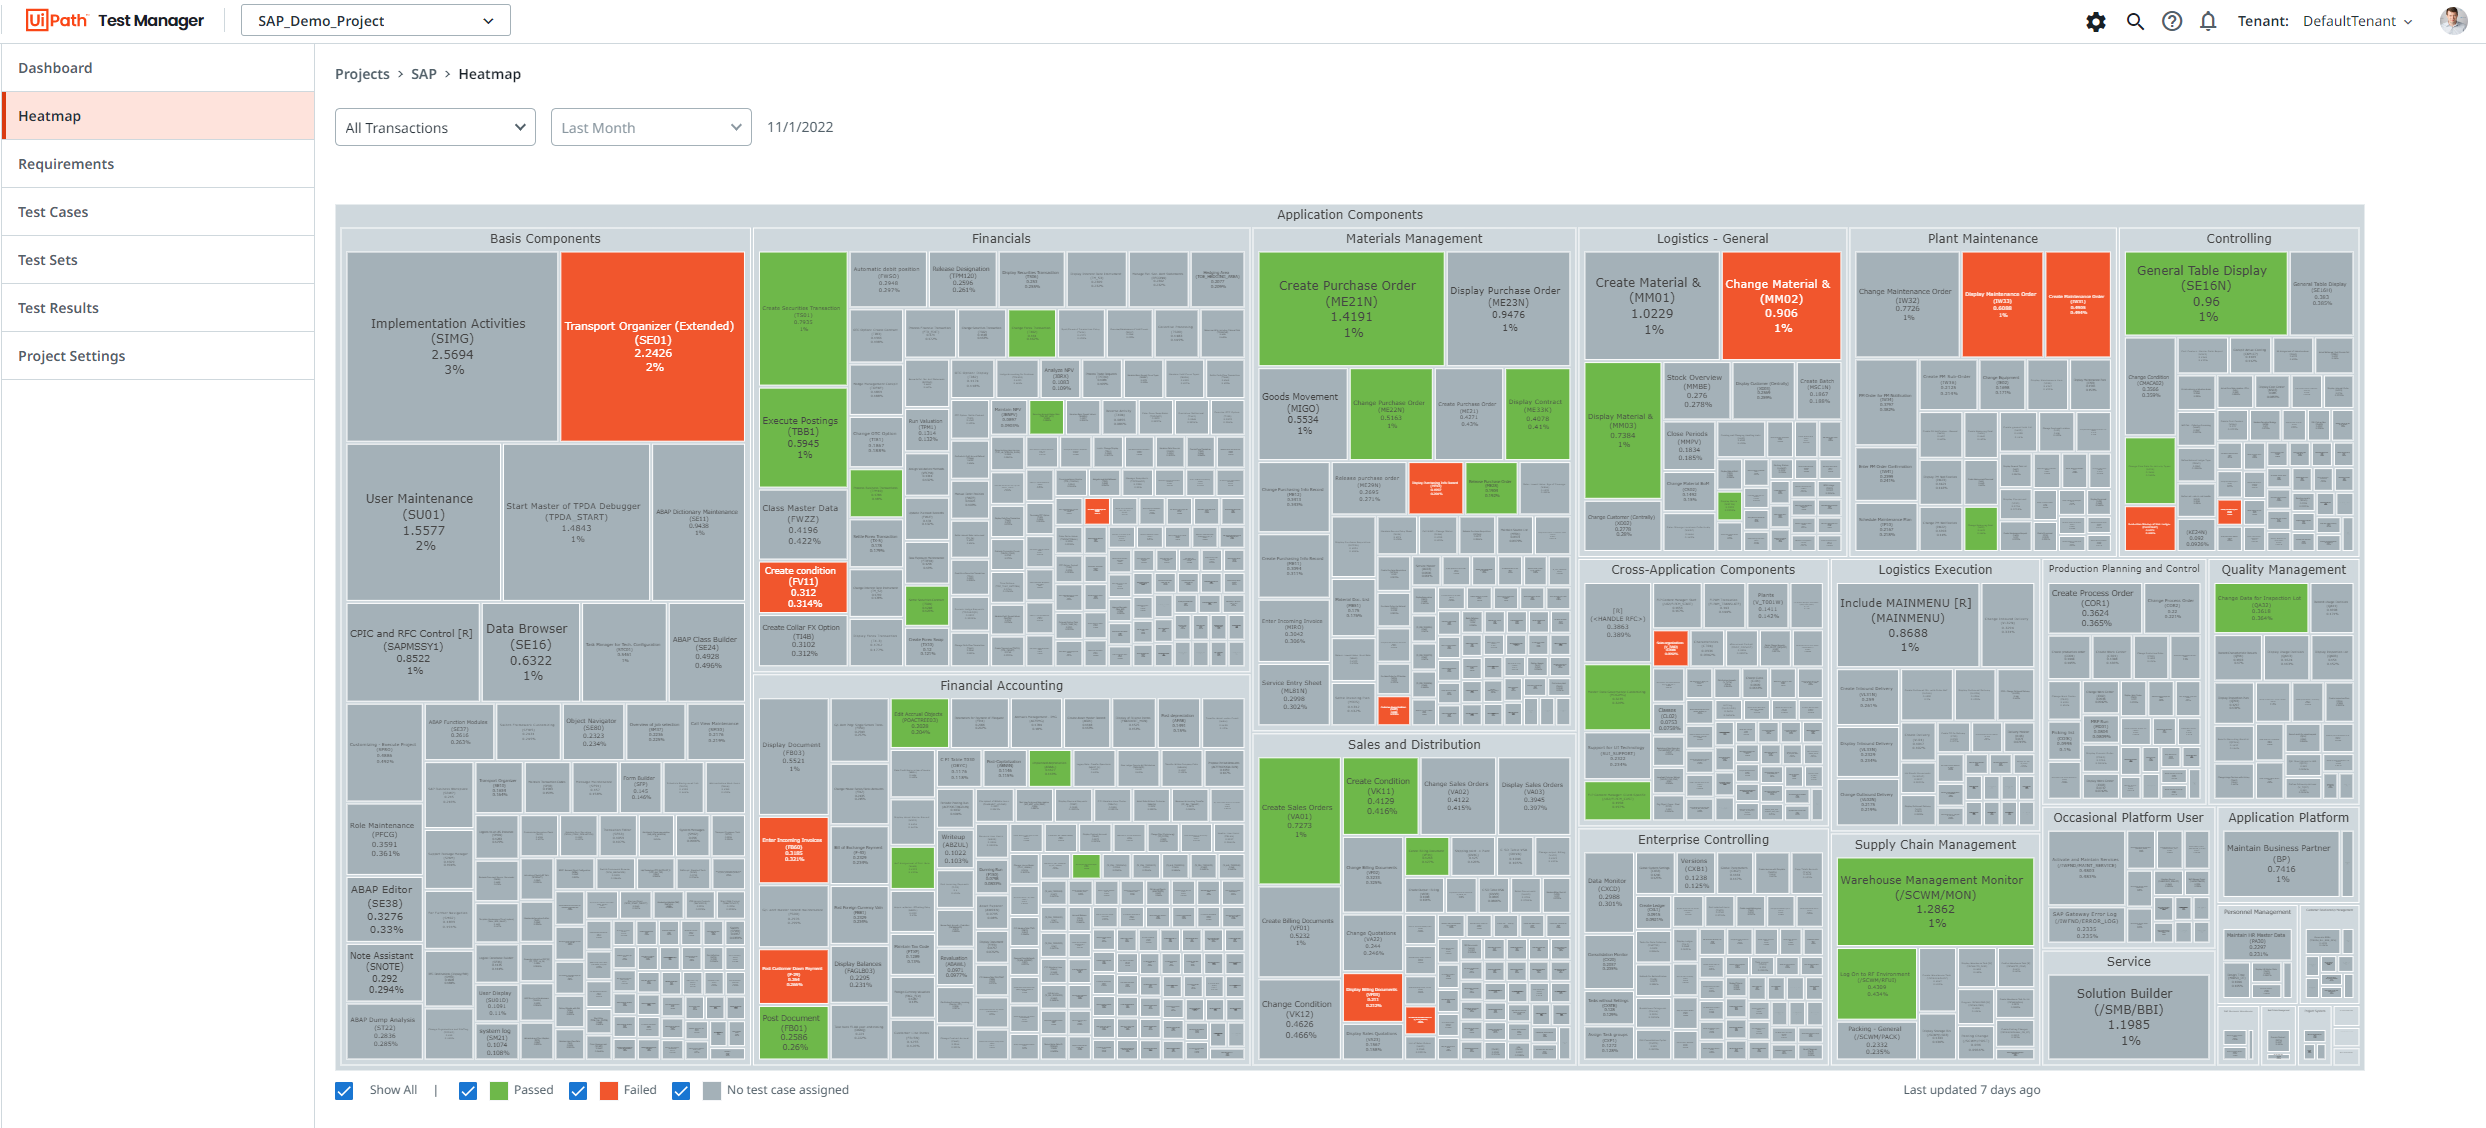Click the Materials Management group header
2486x1128 pixels.
pos(1414,238)
